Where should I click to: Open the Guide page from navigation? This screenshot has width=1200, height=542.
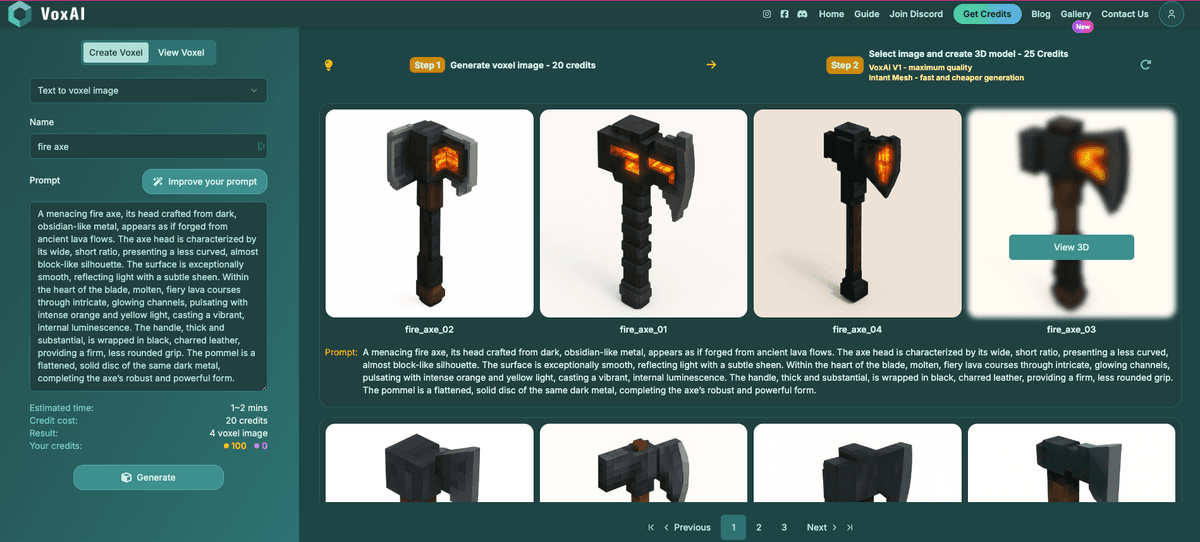point(866,14)
